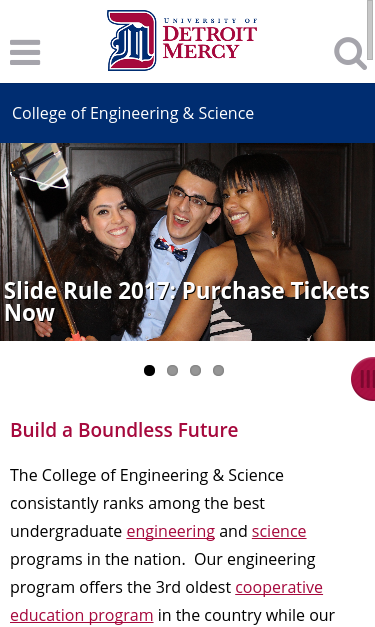Follow the engineering link
This screenshot has width=375, height=627.
pyautogui.click(x=171, y=531)
